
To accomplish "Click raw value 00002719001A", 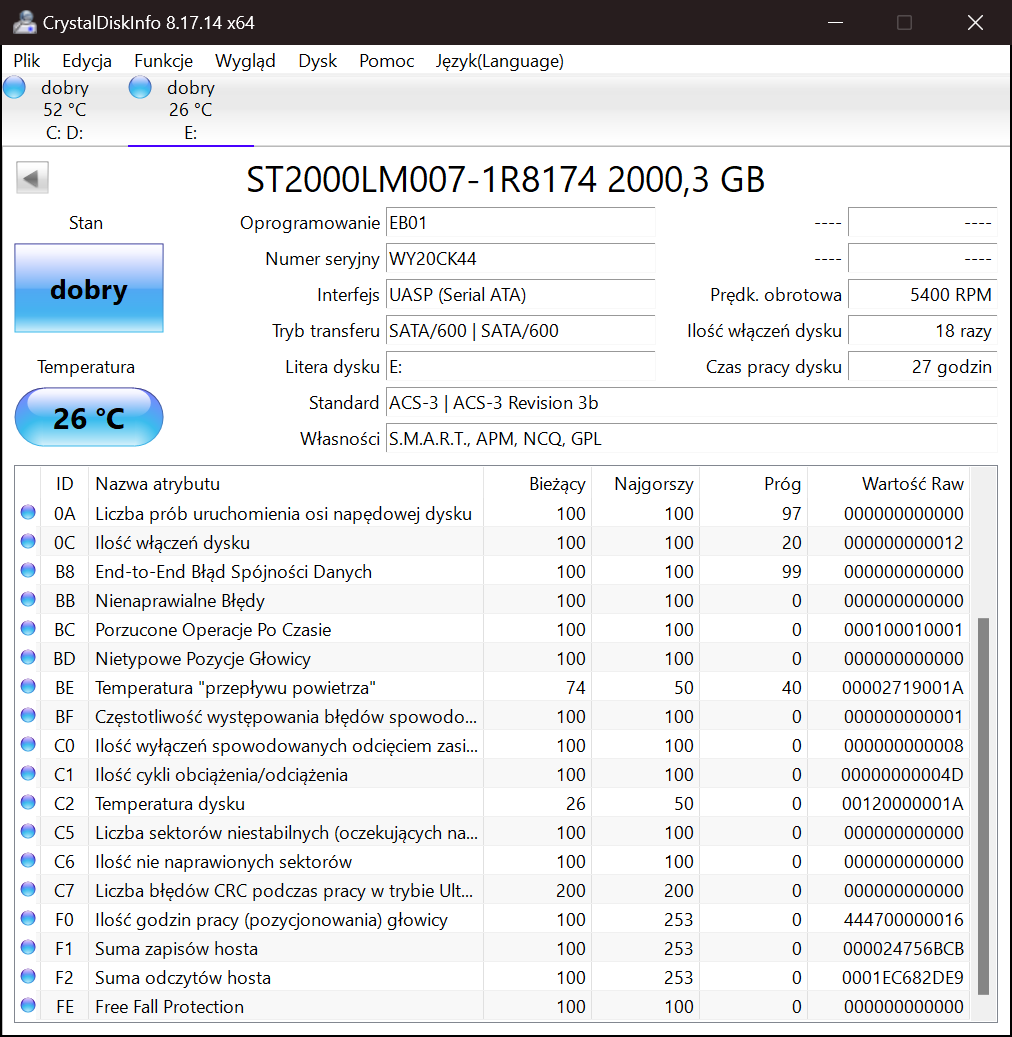I will [x=902, y=688].
